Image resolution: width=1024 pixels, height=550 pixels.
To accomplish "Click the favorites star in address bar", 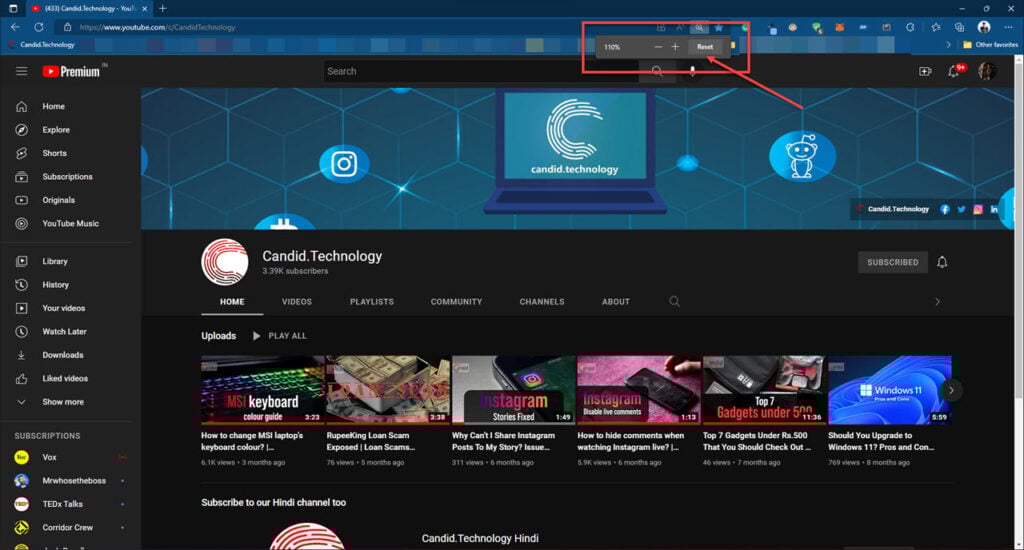I will coord(718,27).
